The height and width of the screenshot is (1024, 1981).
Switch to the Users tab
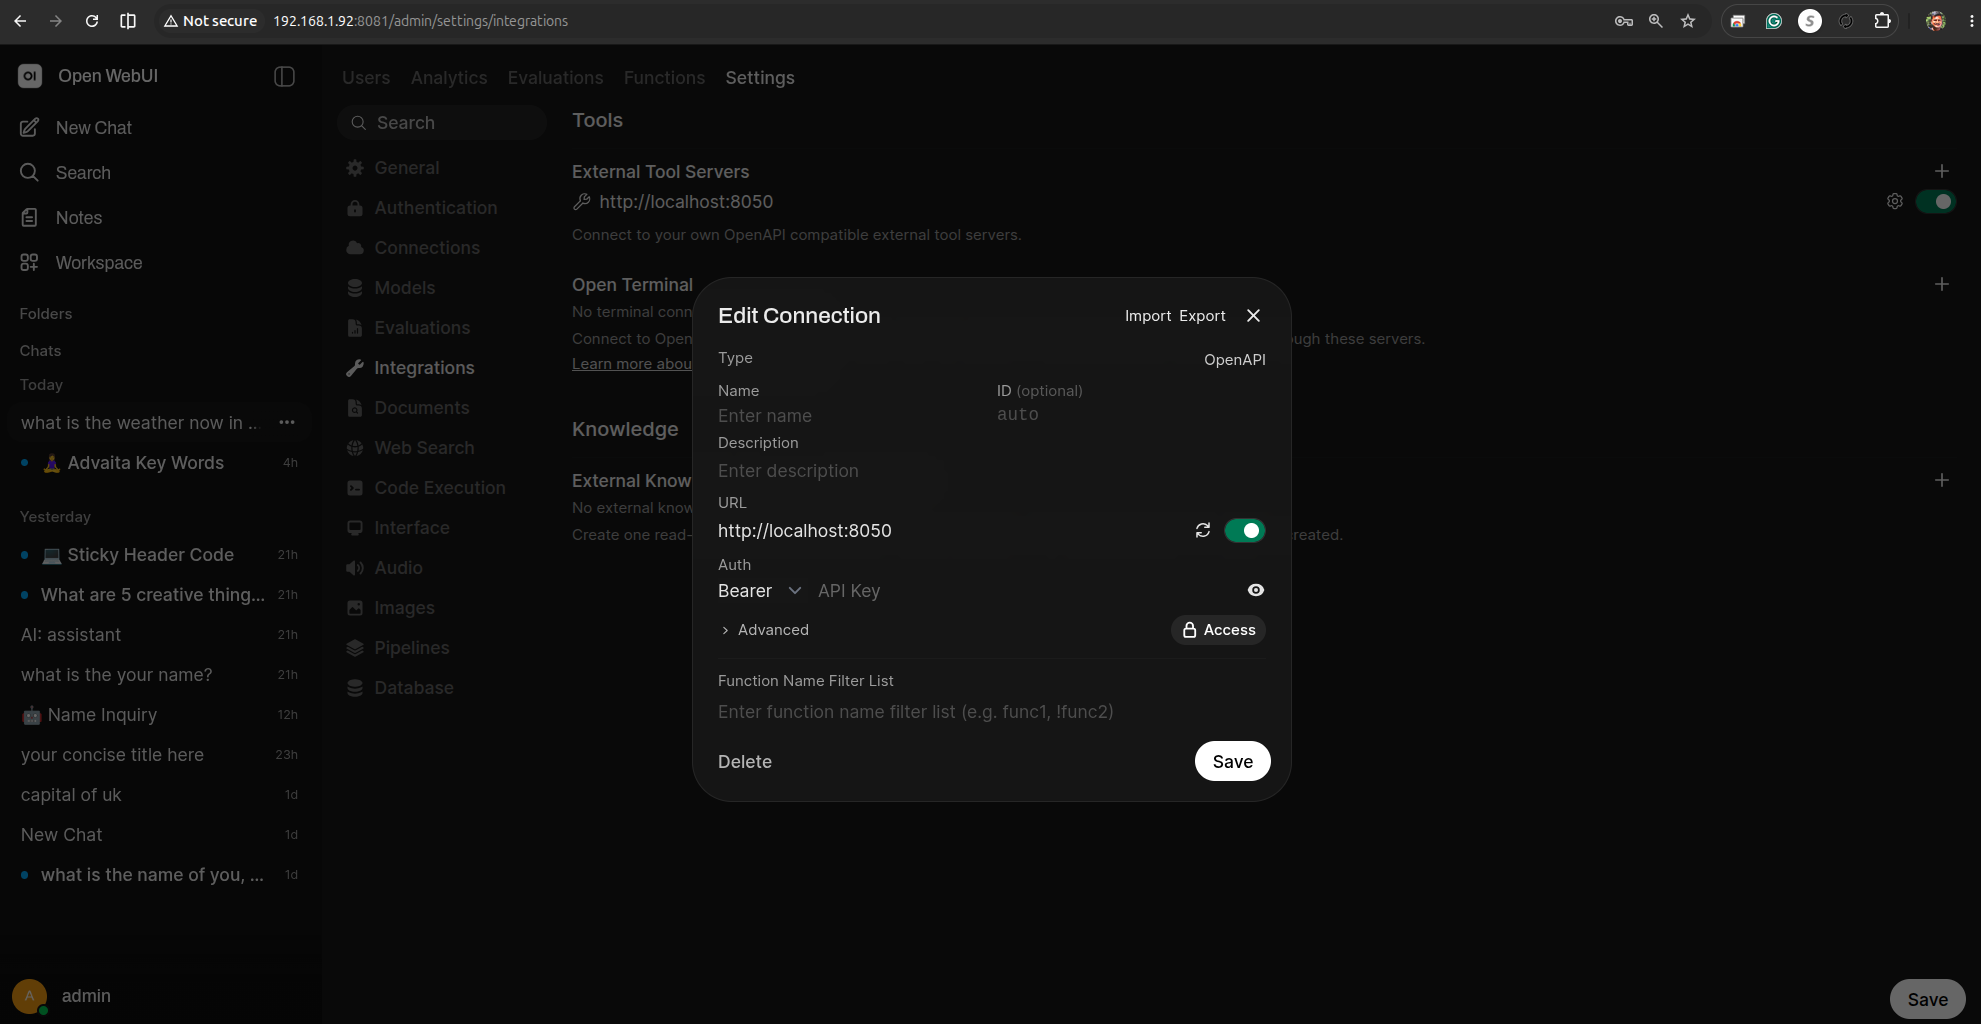[x=366, y=78]
